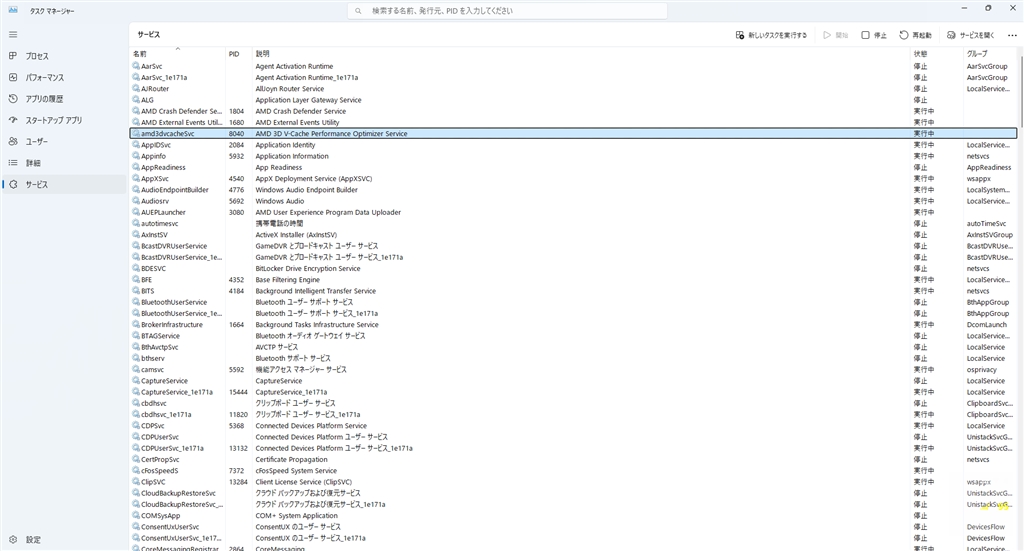Viewport: 1024px width, 551px height.
Task: Open 設定 at the sidebar bottom
Action: 63,540
